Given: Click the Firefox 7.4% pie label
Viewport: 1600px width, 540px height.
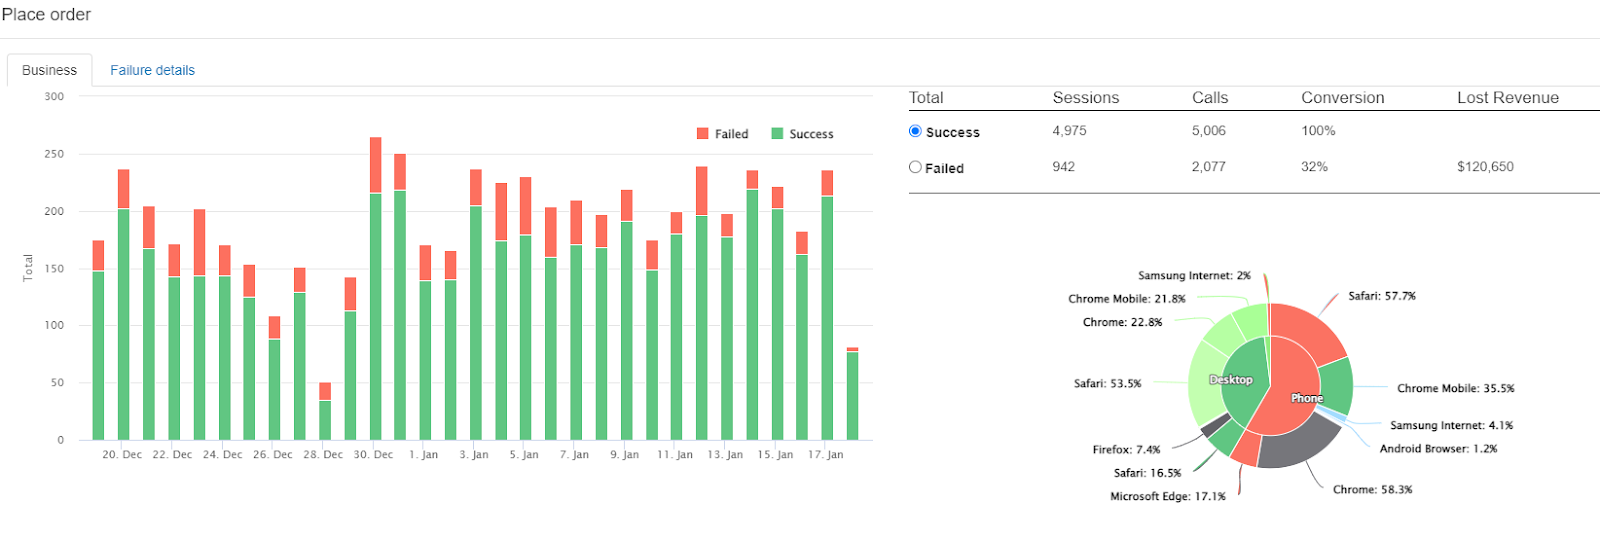Looking at the screenshot, I should [1126, 450].
